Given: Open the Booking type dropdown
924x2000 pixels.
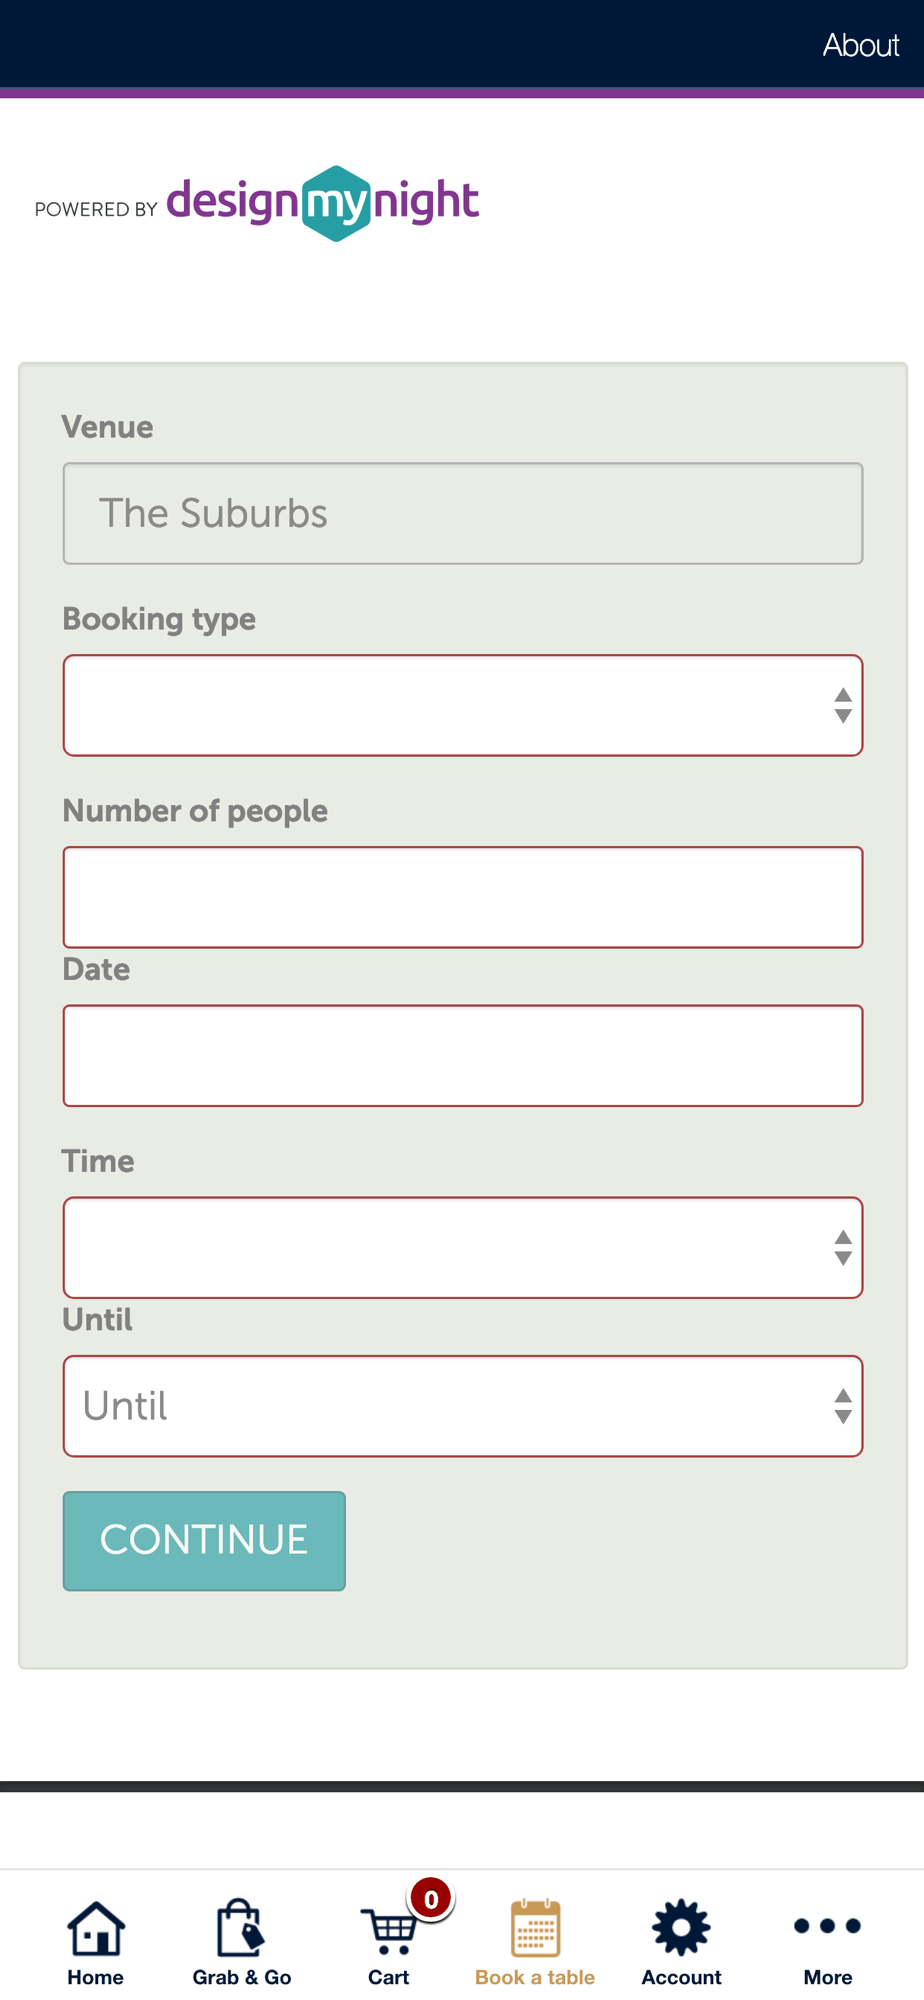Looking at the screenshot, I should pos(463,705).
